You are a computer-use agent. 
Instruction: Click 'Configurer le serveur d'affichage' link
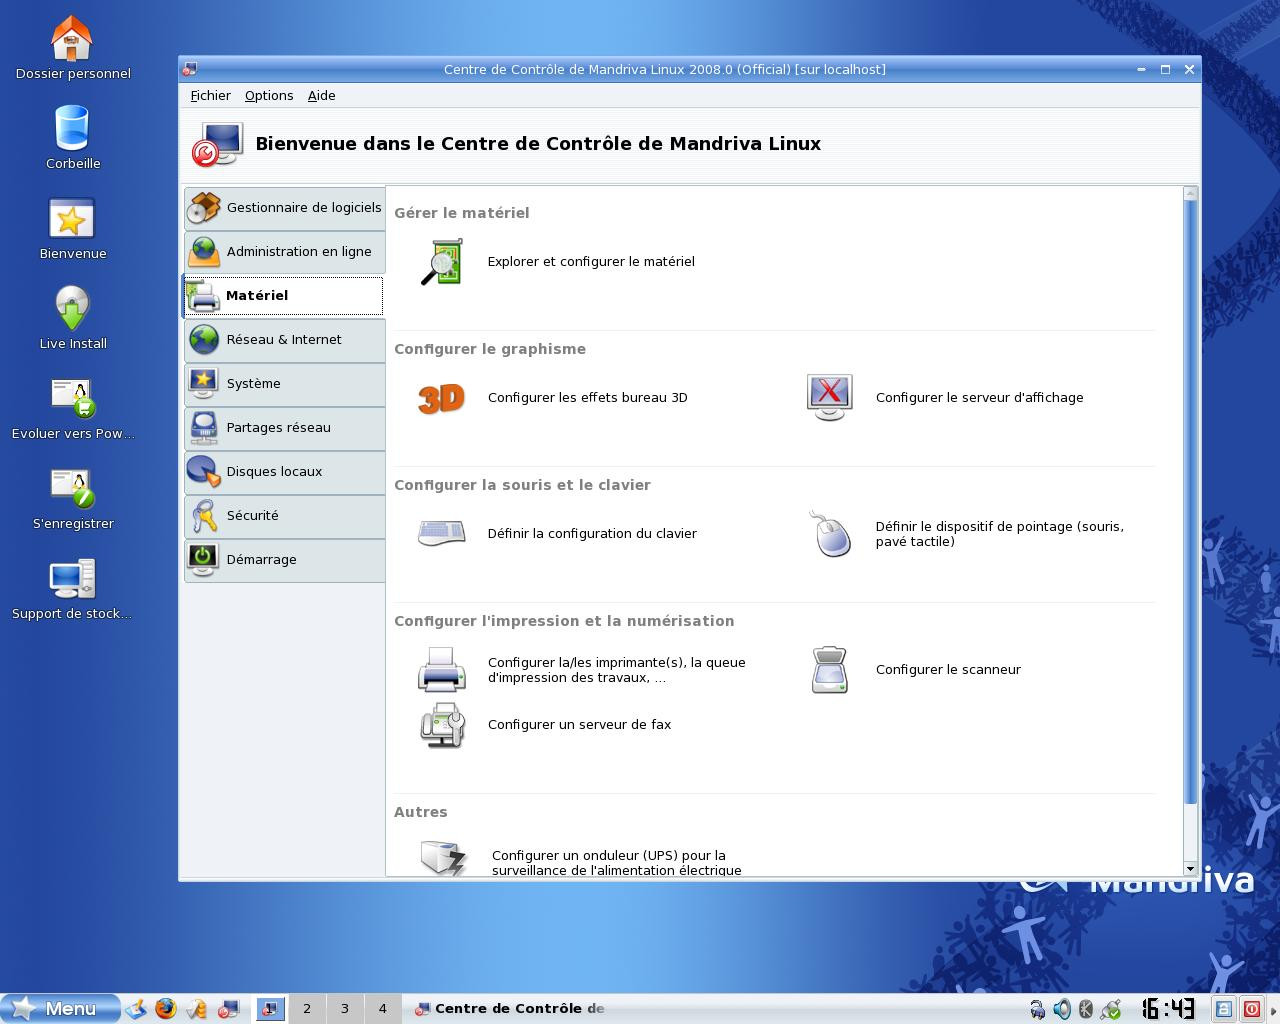(978, 397)
